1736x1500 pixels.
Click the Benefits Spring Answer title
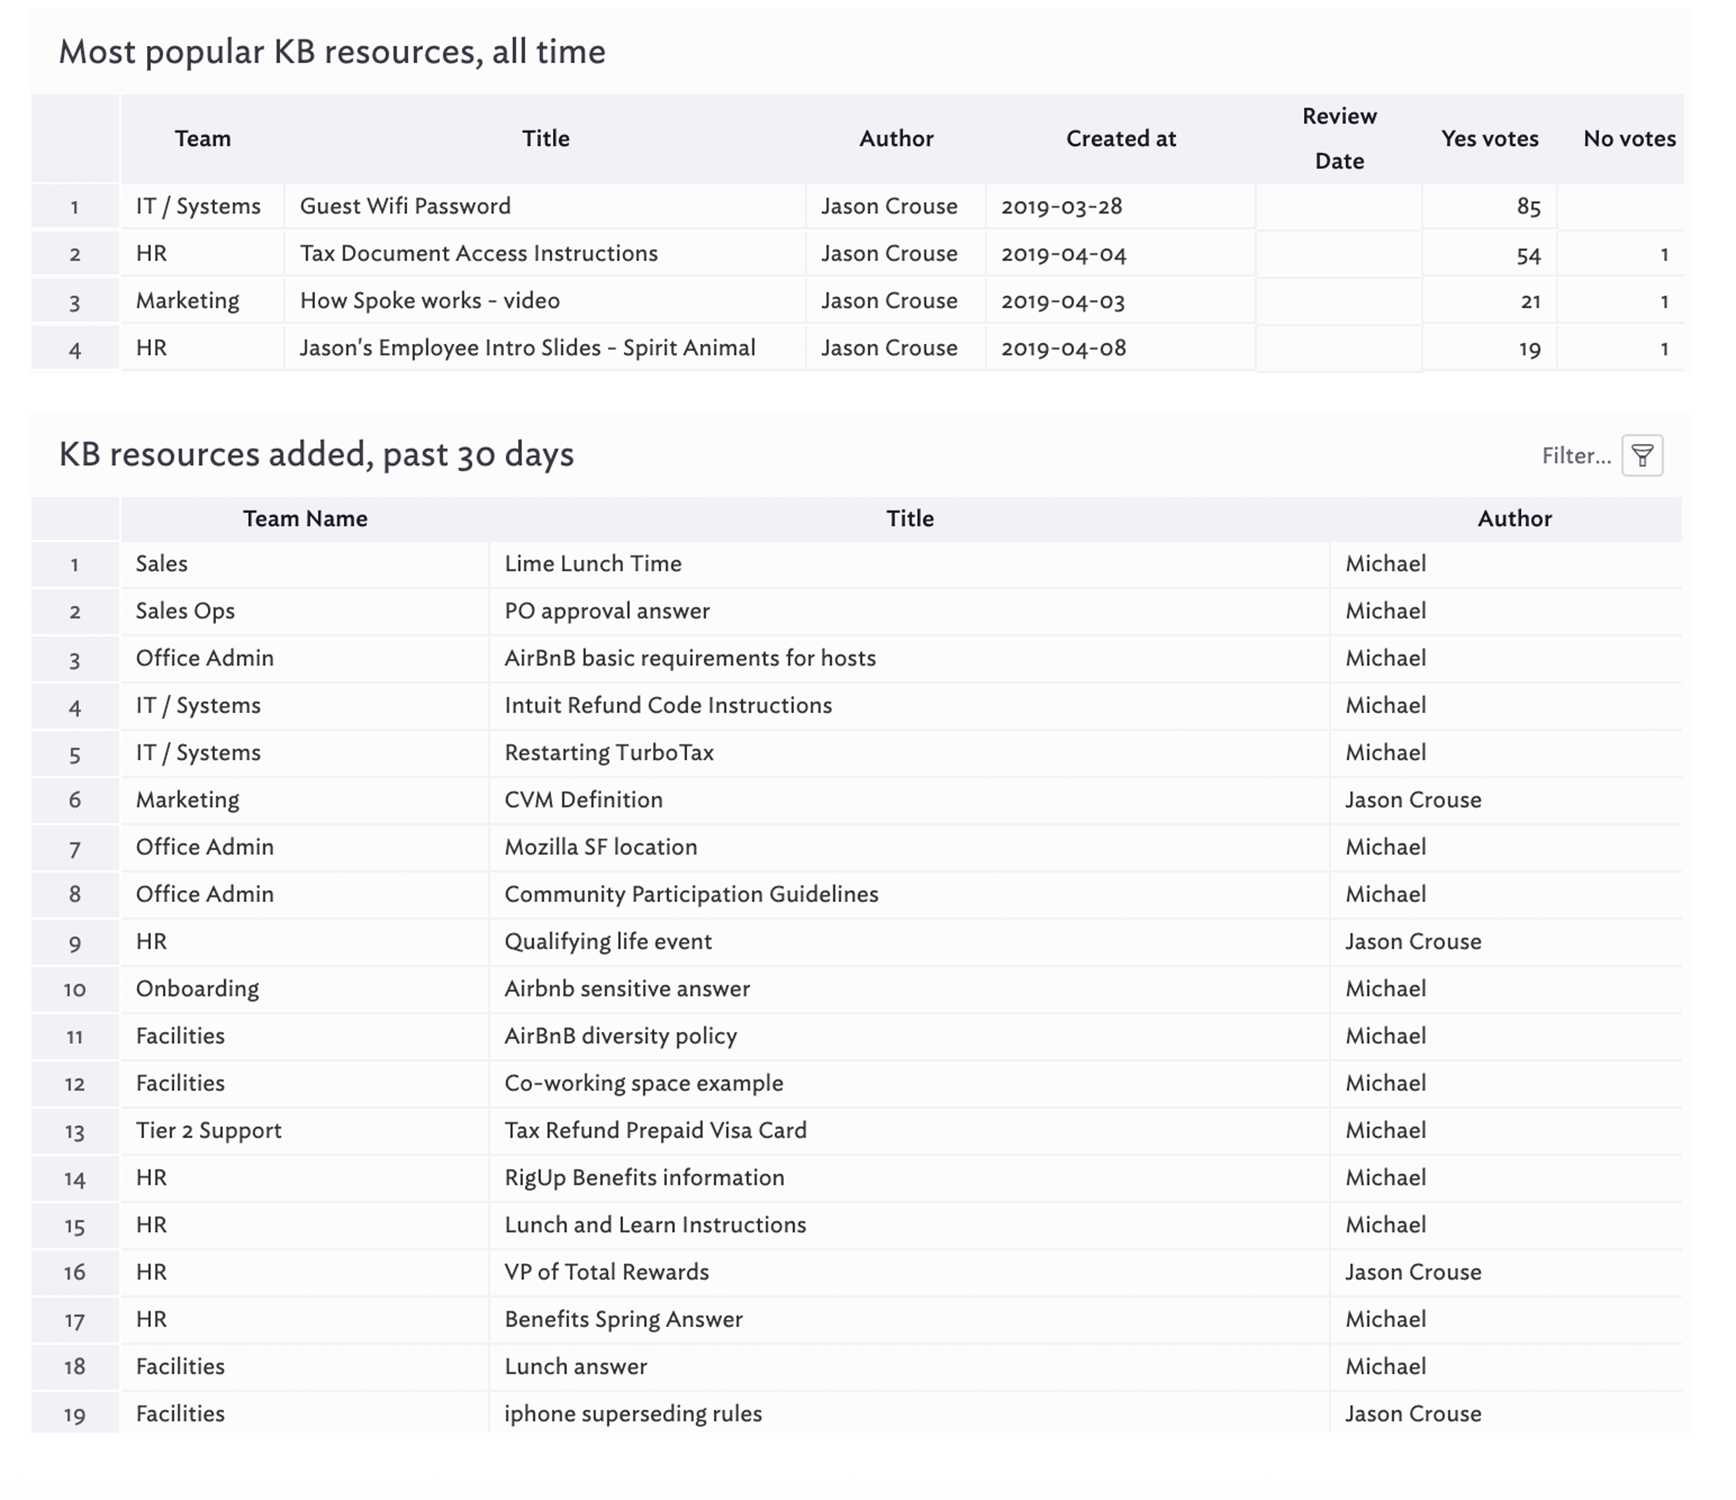tap(623, 1320)
